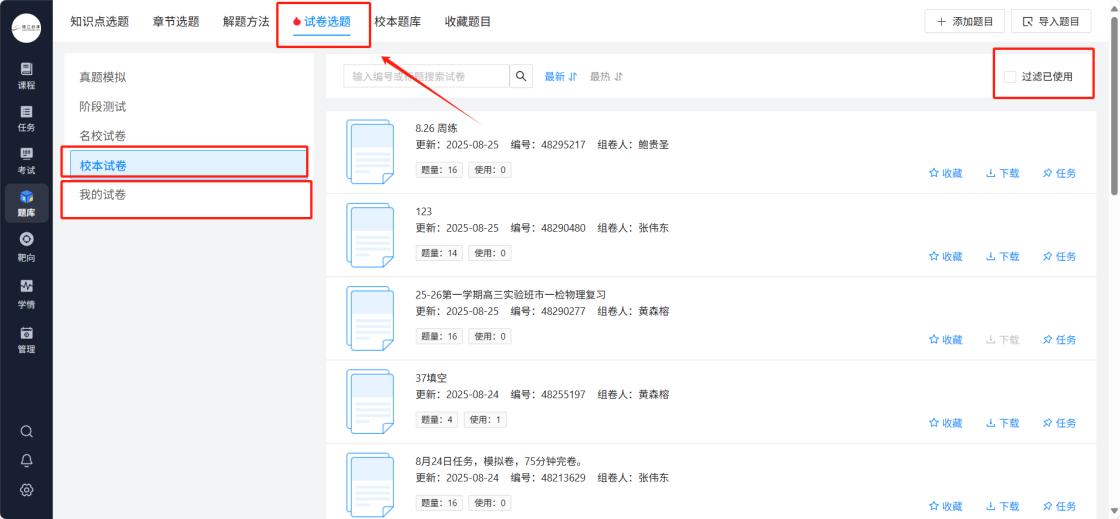Click the 使用：1 tag on 37填空
The height and width of the screenshot is (519, 1120).
click(x=485, y=419)
